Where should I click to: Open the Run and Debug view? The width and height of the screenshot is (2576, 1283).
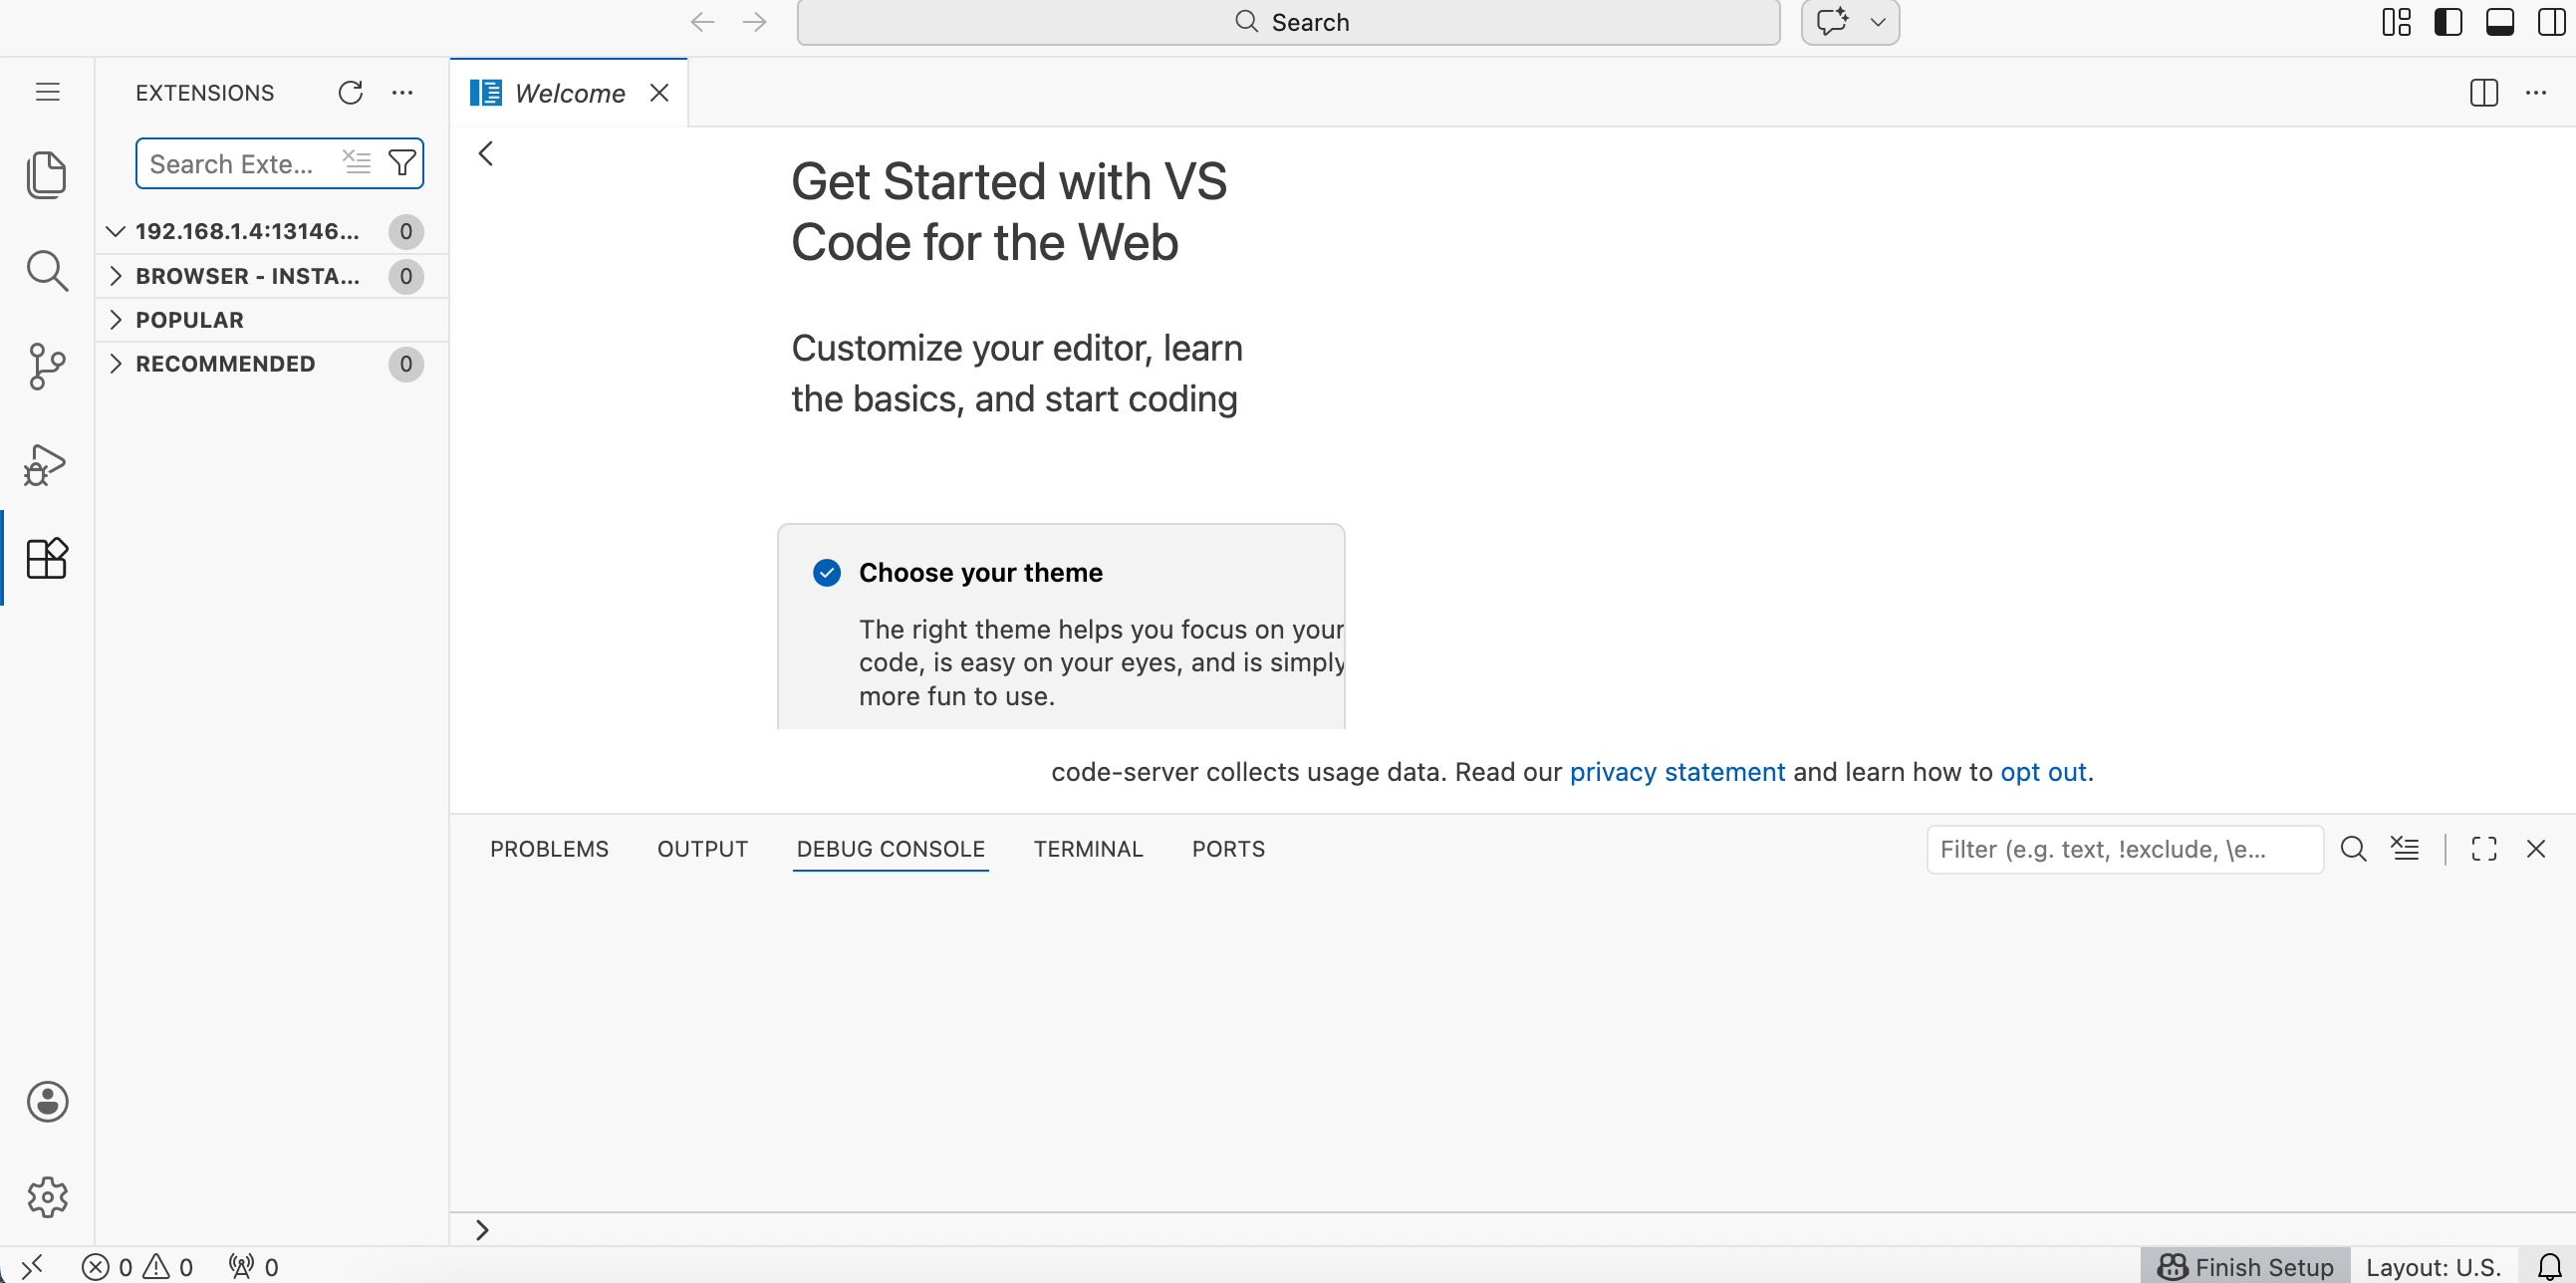tap(47, 463)
